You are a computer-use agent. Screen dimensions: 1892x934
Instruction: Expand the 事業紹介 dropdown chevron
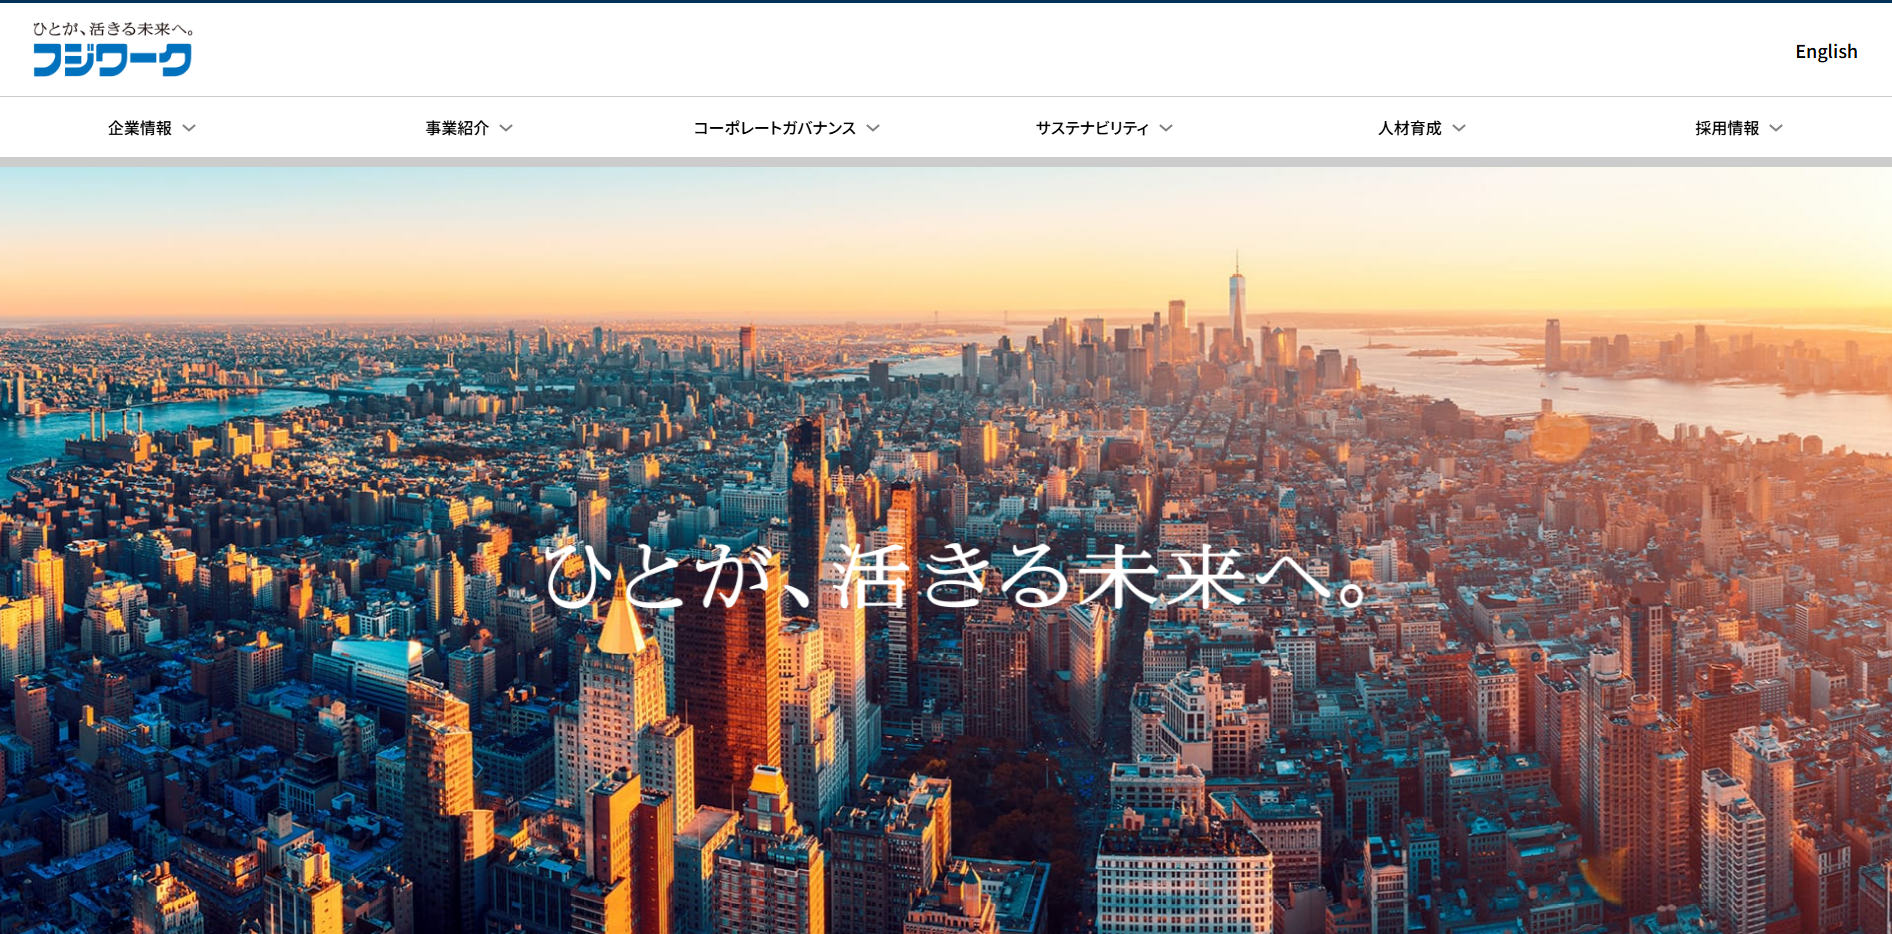coord(508,128)
